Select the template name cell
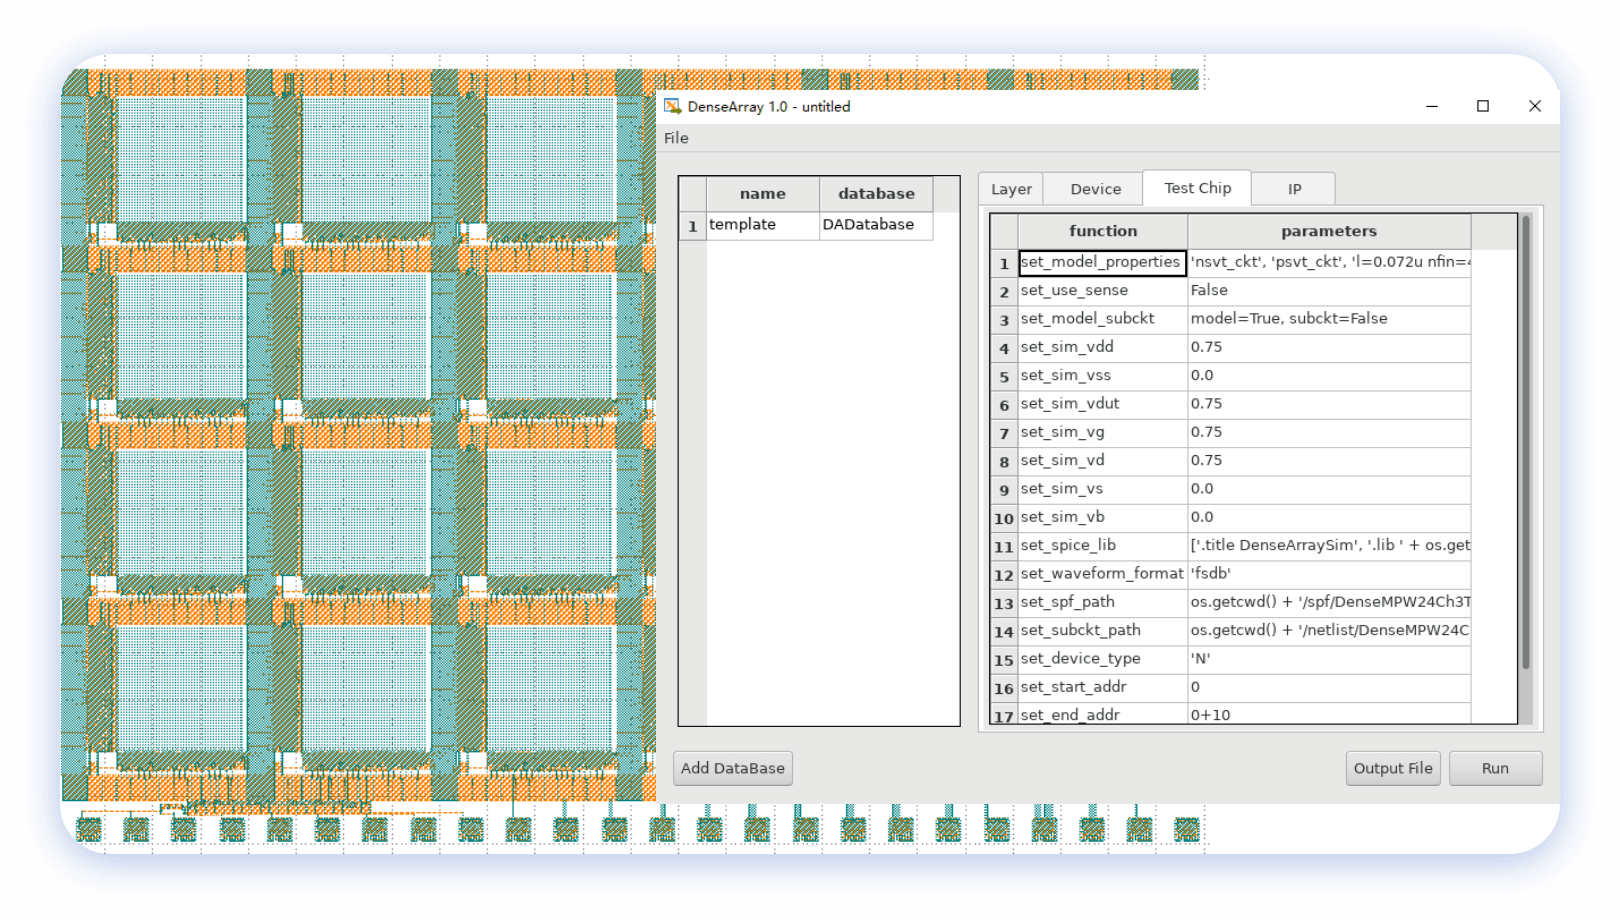 [x=762, y=225]
